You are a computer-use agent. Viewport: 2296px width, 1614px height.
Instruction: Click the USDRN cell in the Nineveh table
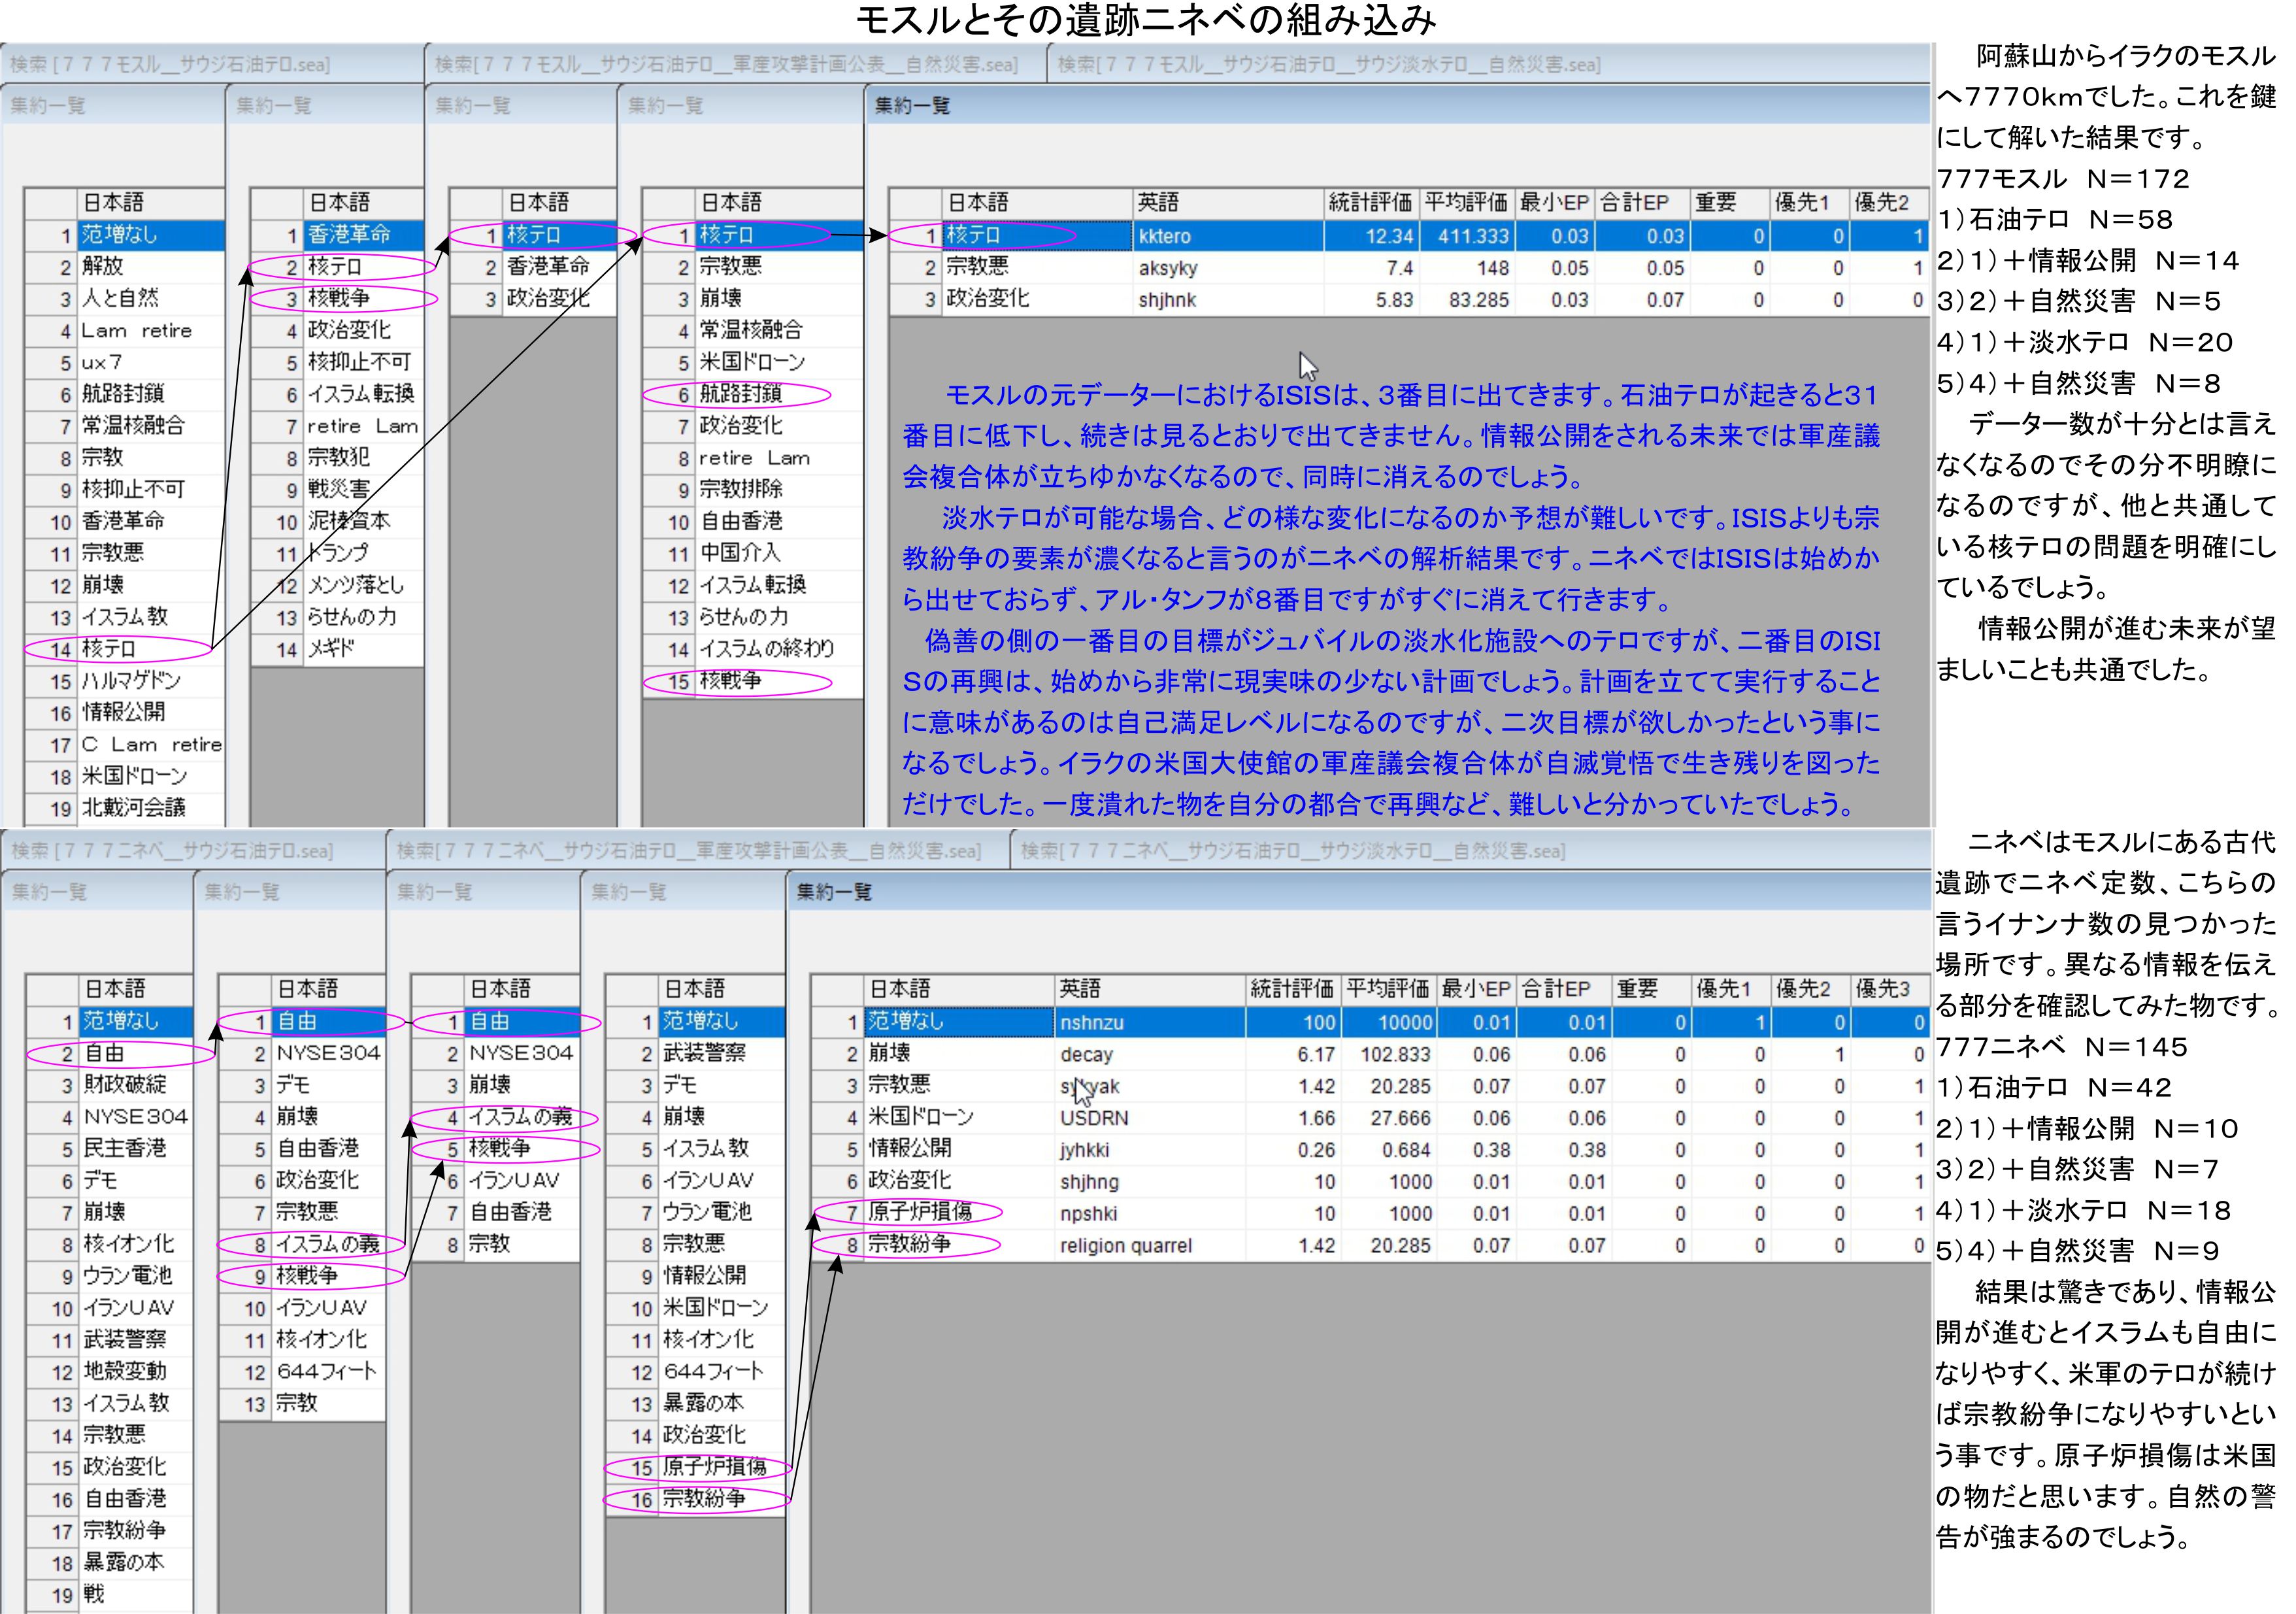point(1094,1118)
